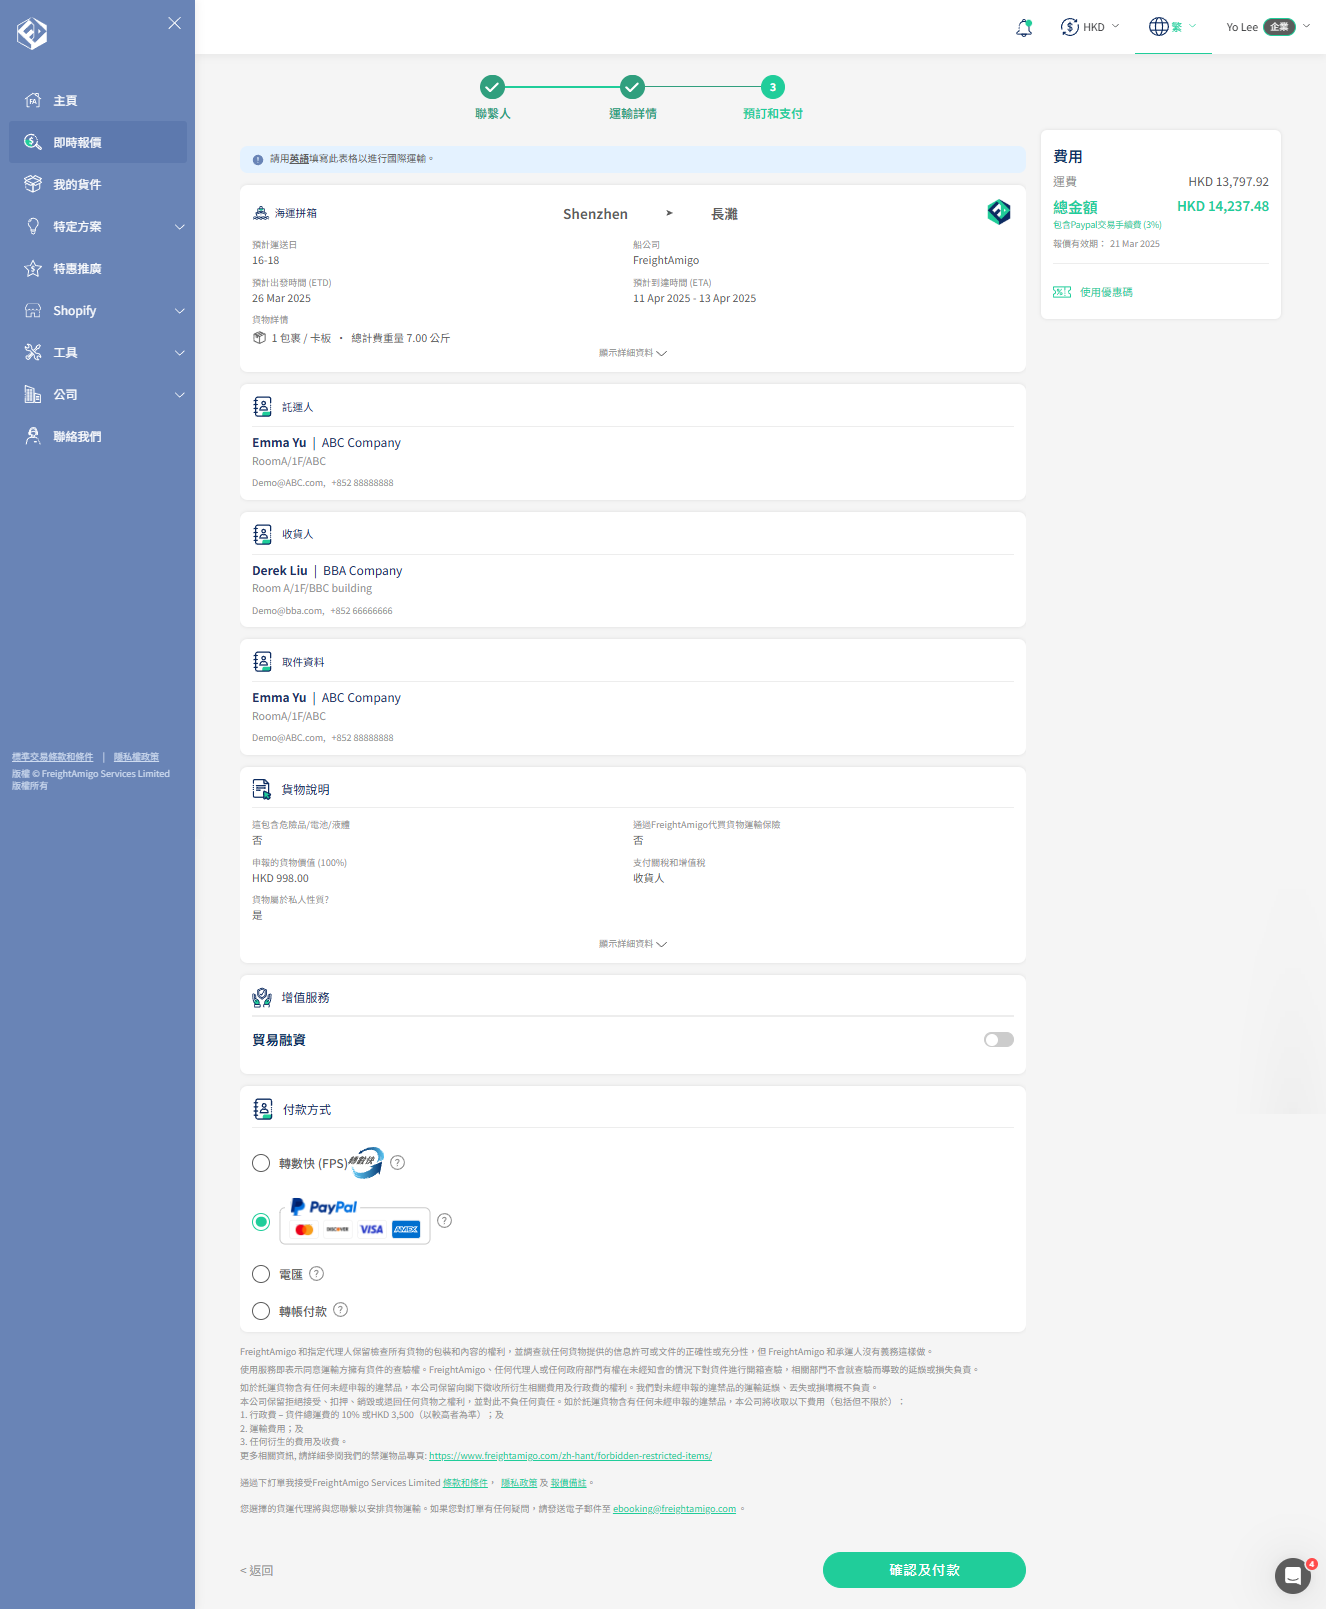Image resolution: width=1326 pixels, height=1609 pixels.
Task: Click the Shopify store icon
Action: 33,310
